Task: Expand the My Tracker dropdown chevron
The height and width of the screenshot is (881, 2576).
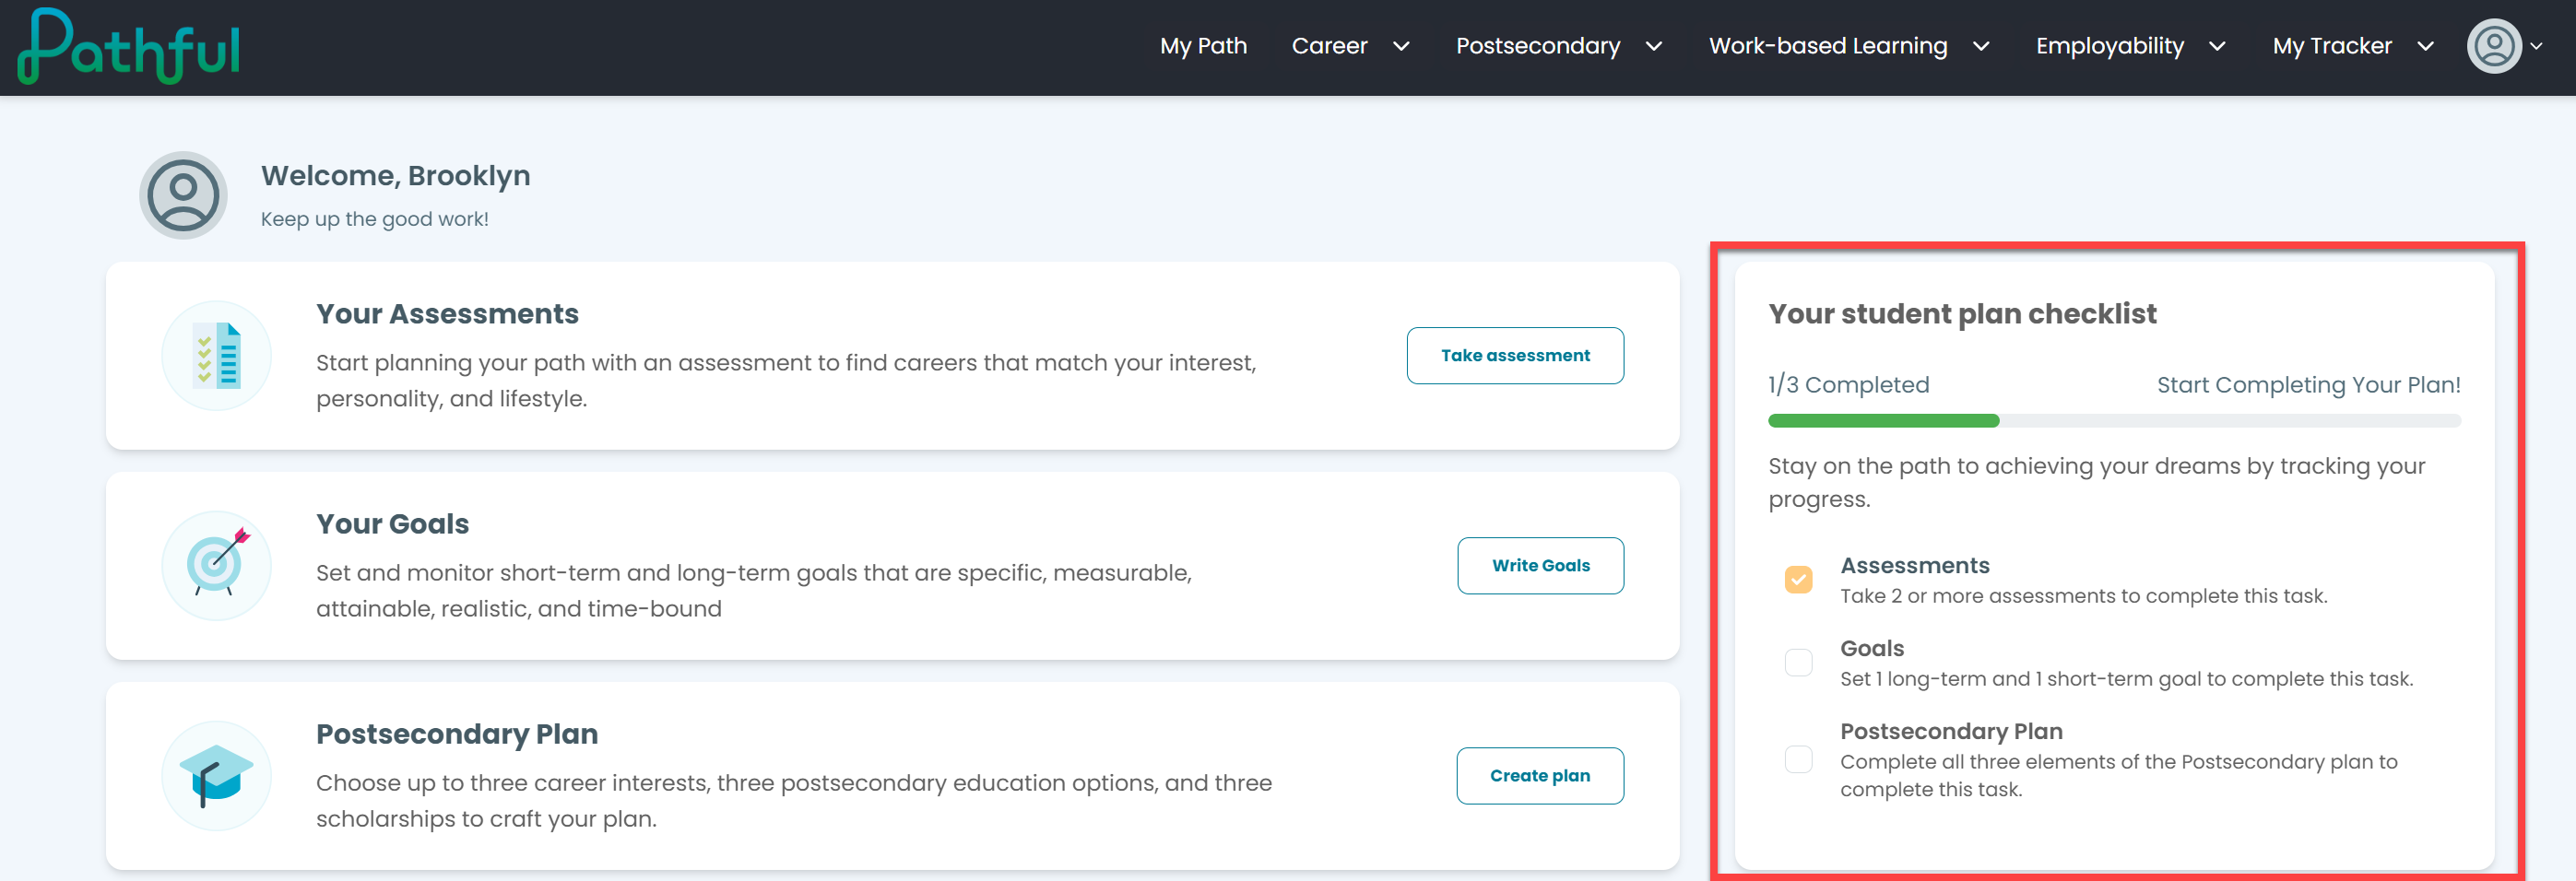Action: point(2425,46)
